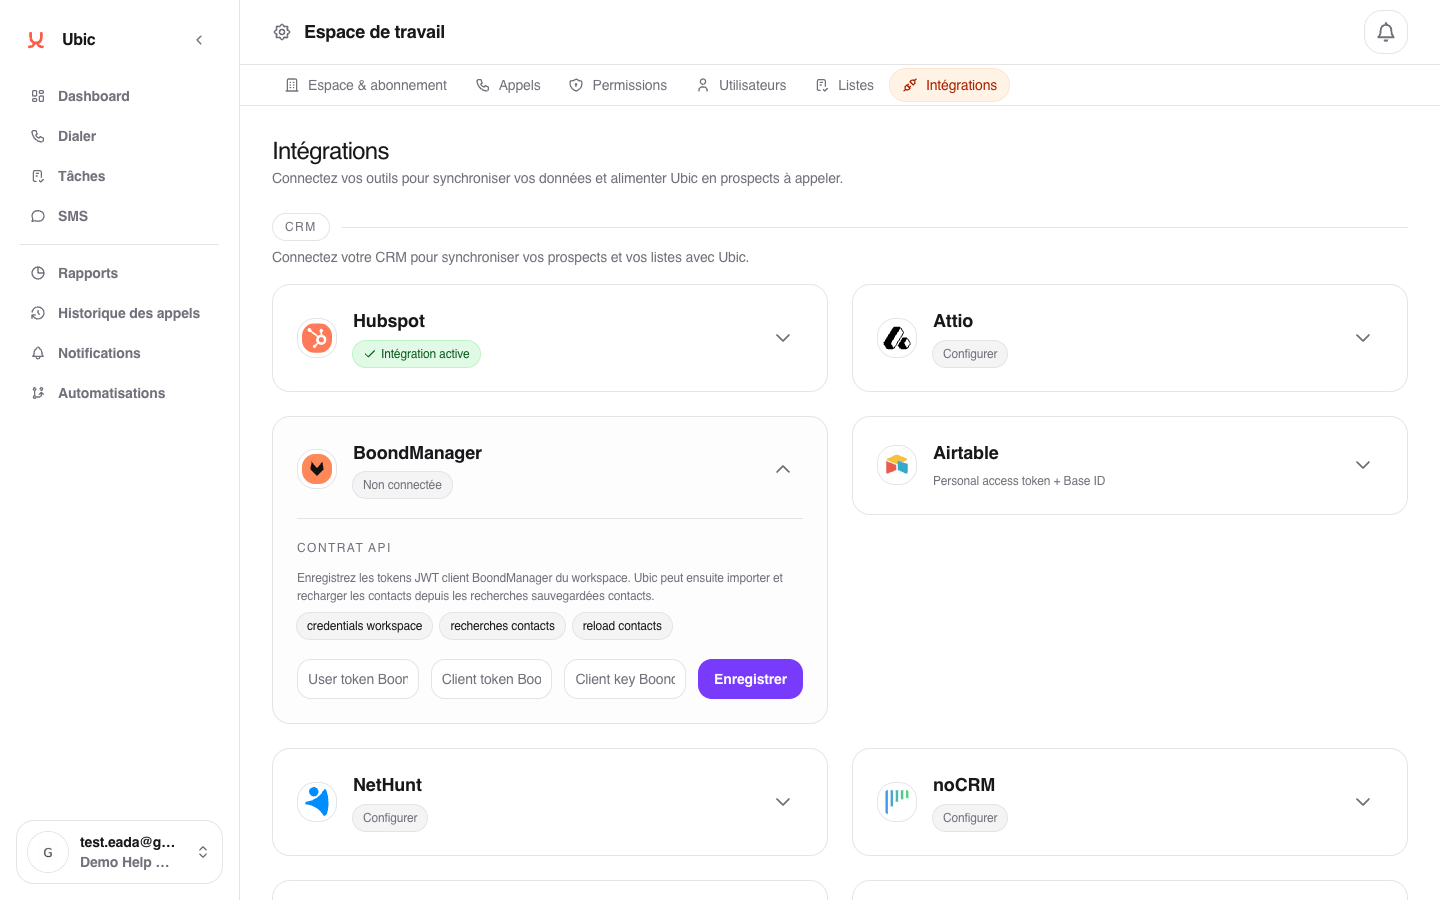Click the Enregistrer button
The image size is (1440, 900).
750,679
